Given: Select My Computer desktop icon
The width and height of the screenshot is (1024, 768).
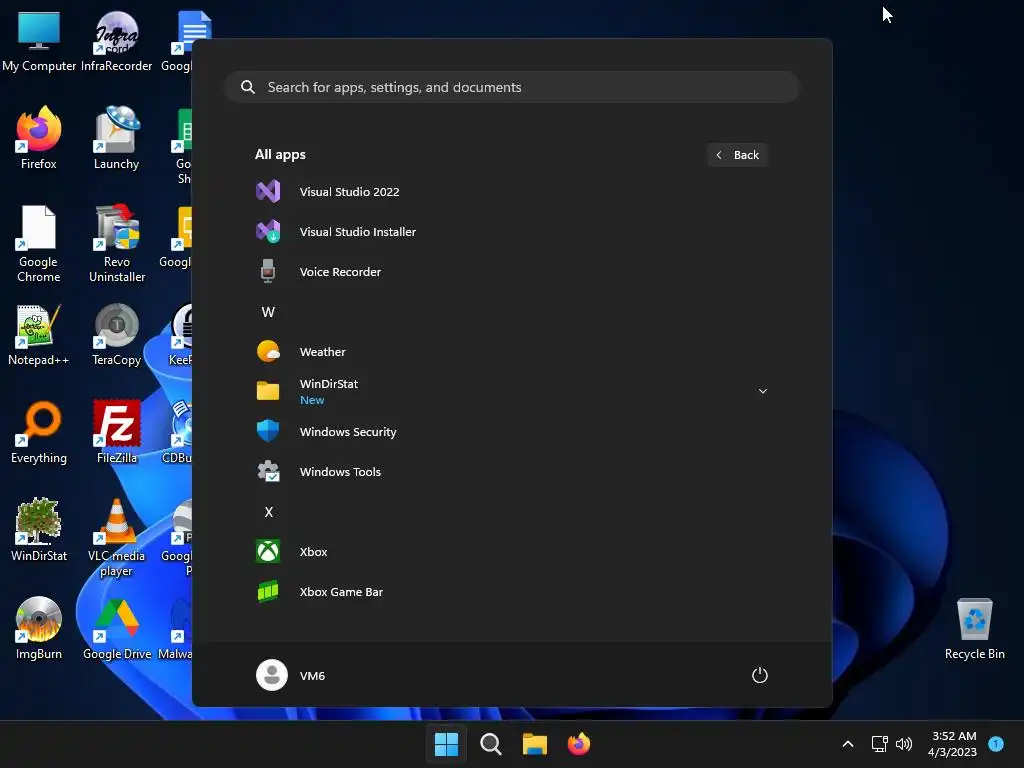Looking at the screenshot, I should pyautogui.click(x=39, y=41).
